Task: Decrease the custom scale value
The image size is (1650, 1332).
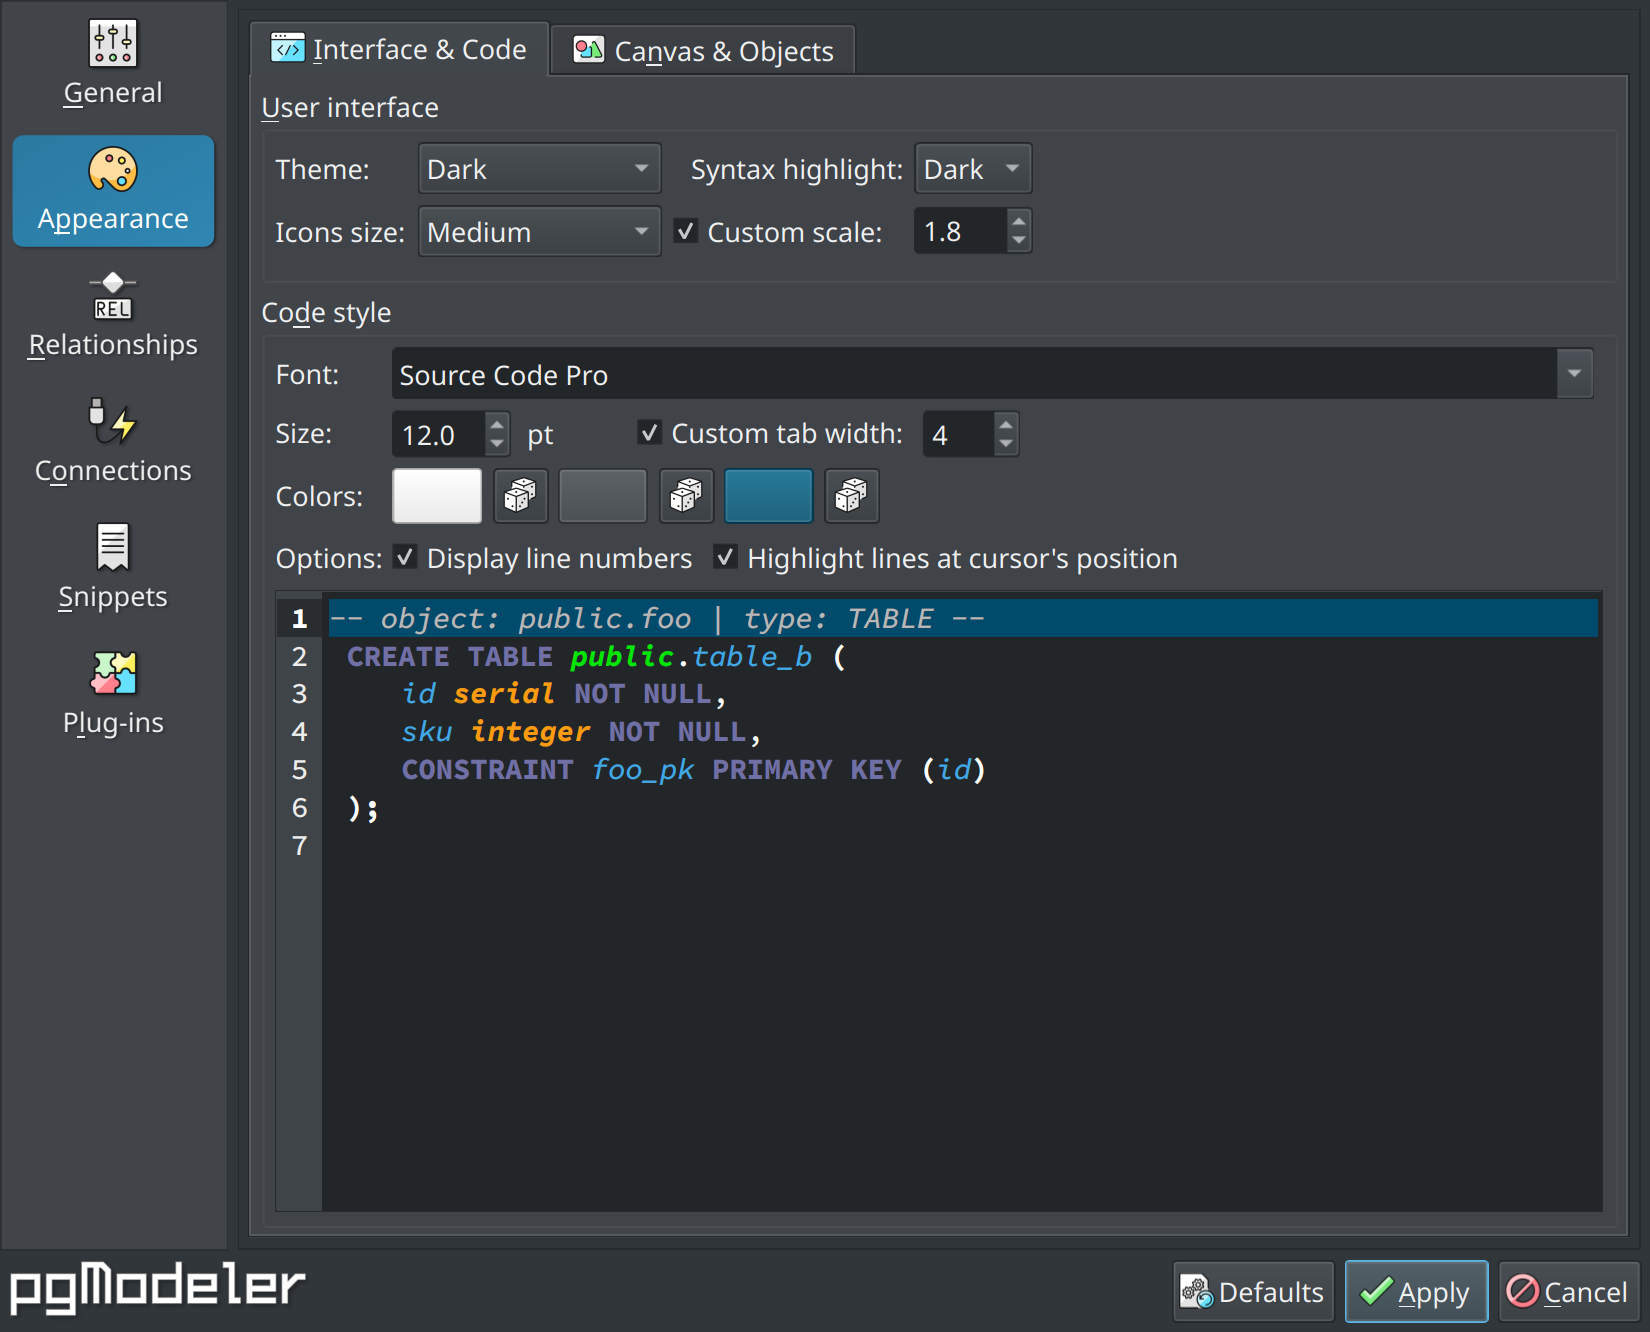Action: tap(1018, 241)
